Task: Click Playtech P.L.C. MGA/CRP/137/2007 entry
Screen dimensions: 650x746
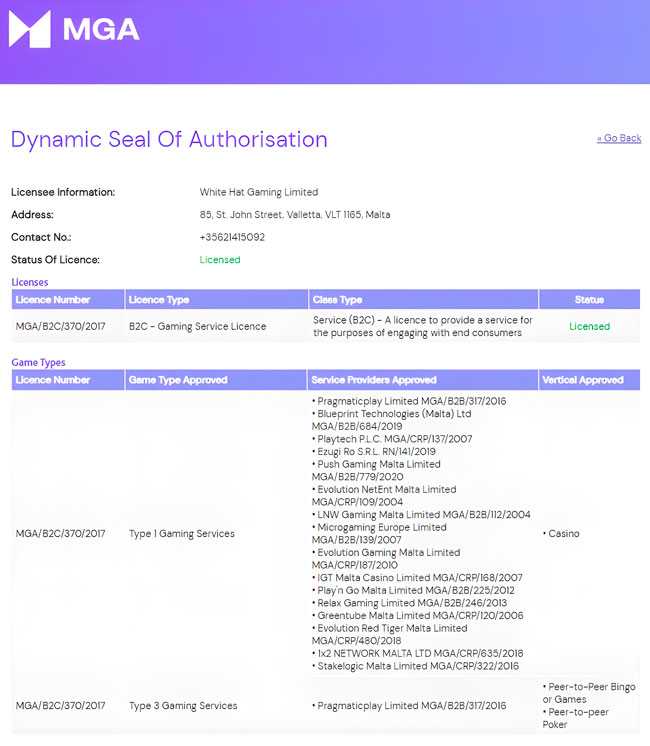Action: [392, 439]
